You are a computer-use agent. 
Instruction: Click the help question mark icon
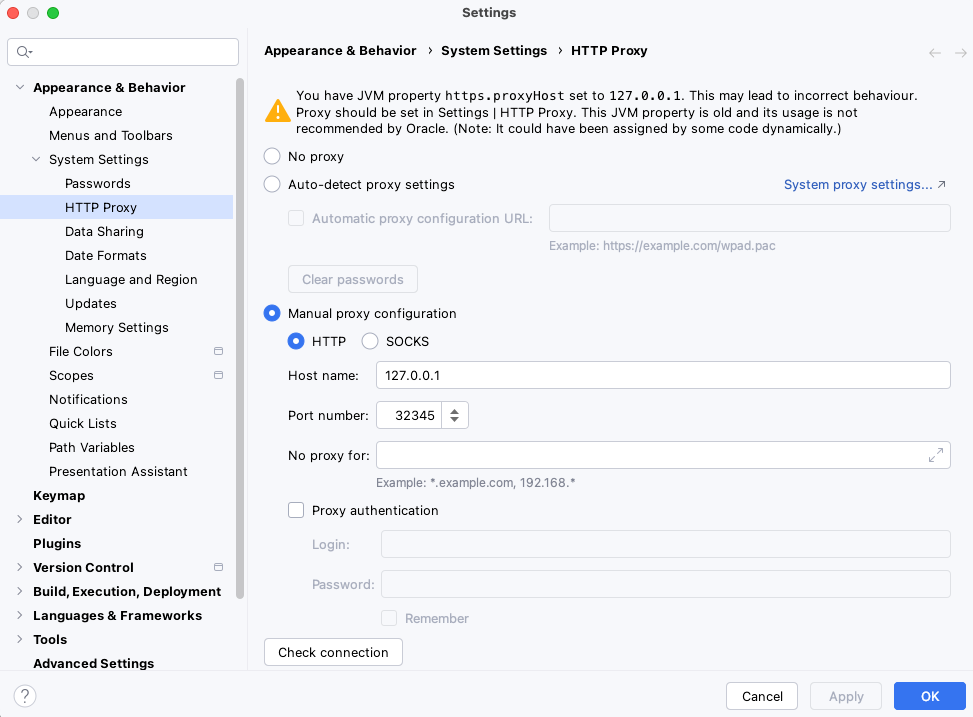point(25,696)
